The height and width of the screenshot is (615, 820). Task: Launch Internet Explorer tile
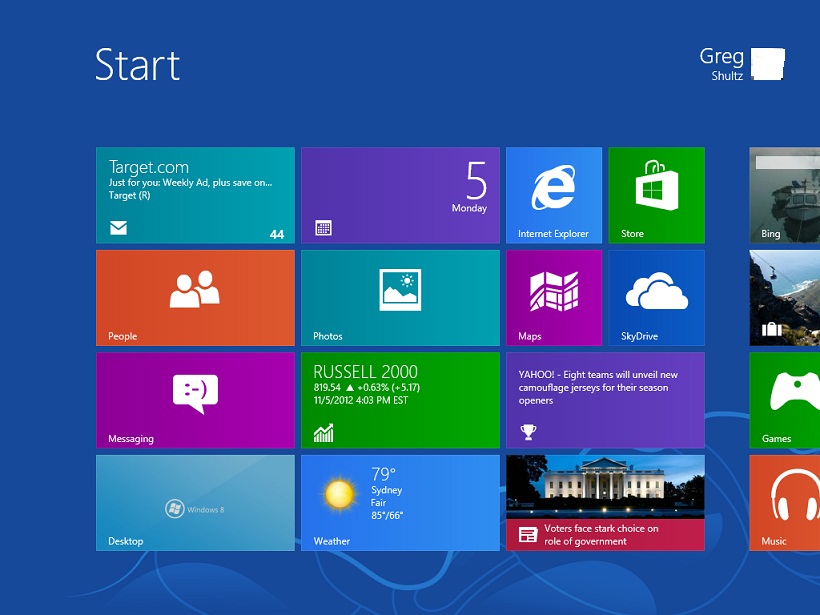554,195
